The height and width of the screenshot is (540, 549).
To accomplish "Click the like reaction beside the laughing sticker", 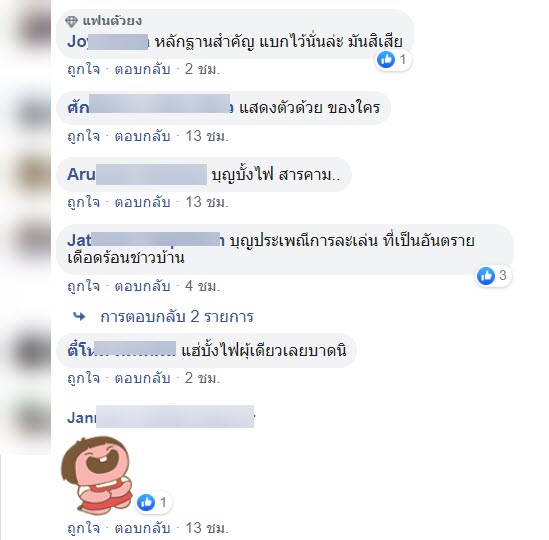I will (146, 503).
